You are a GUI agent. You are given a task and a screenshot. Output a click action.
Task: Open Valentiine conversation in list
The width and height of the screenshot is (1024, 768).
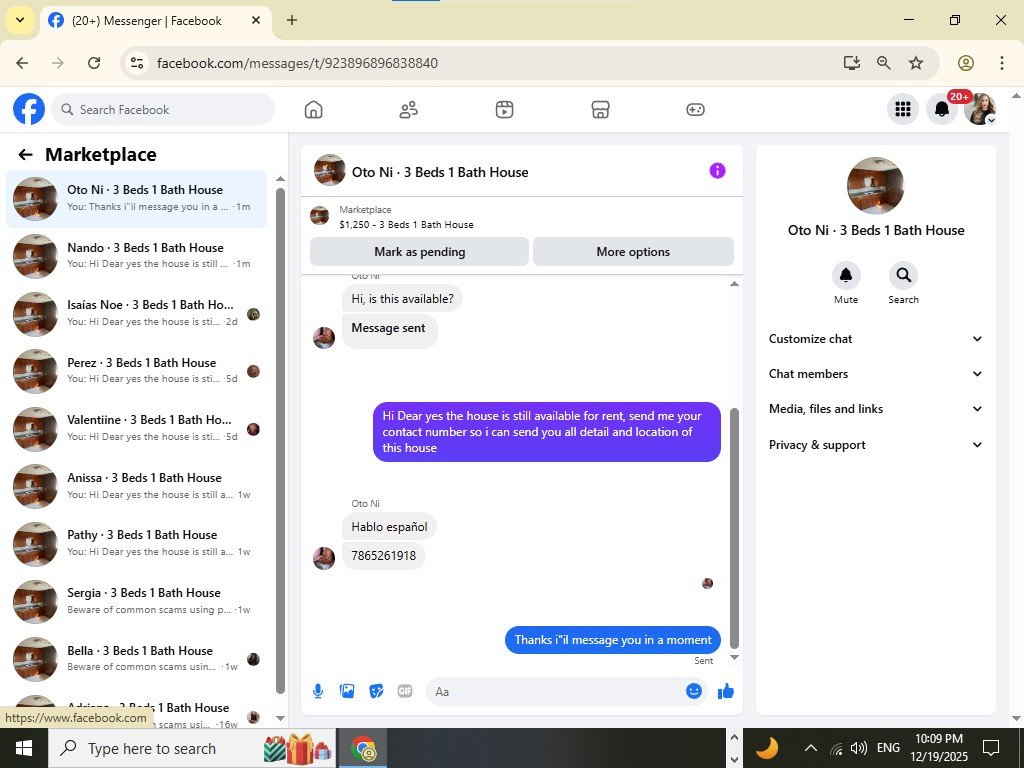tap(136, 428)
